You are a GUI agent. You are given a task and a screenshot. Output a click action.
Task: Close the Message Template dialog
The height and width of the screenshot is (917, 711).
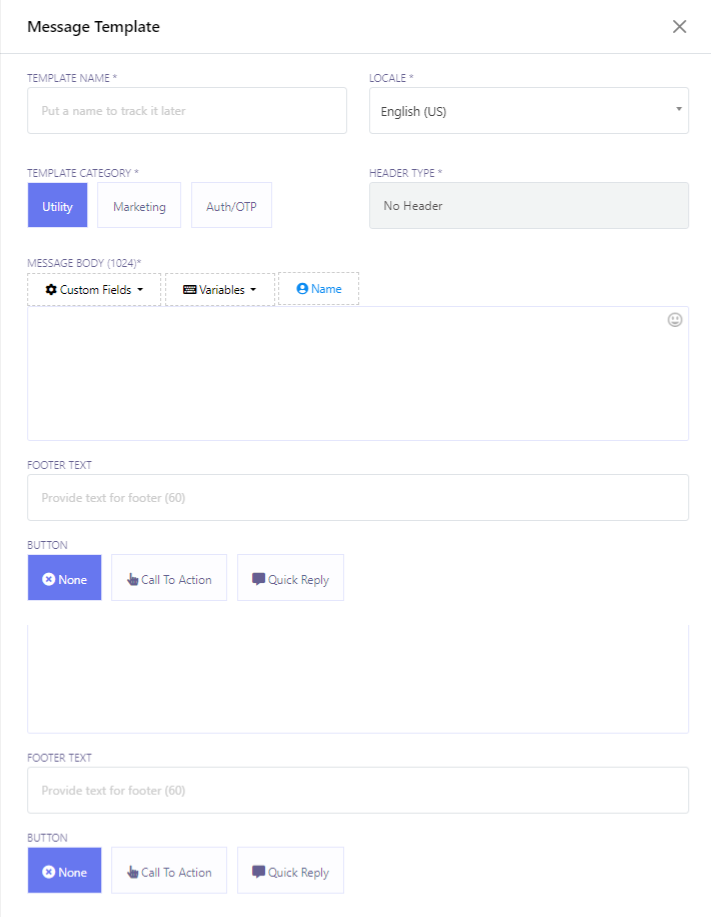[679, 27]
